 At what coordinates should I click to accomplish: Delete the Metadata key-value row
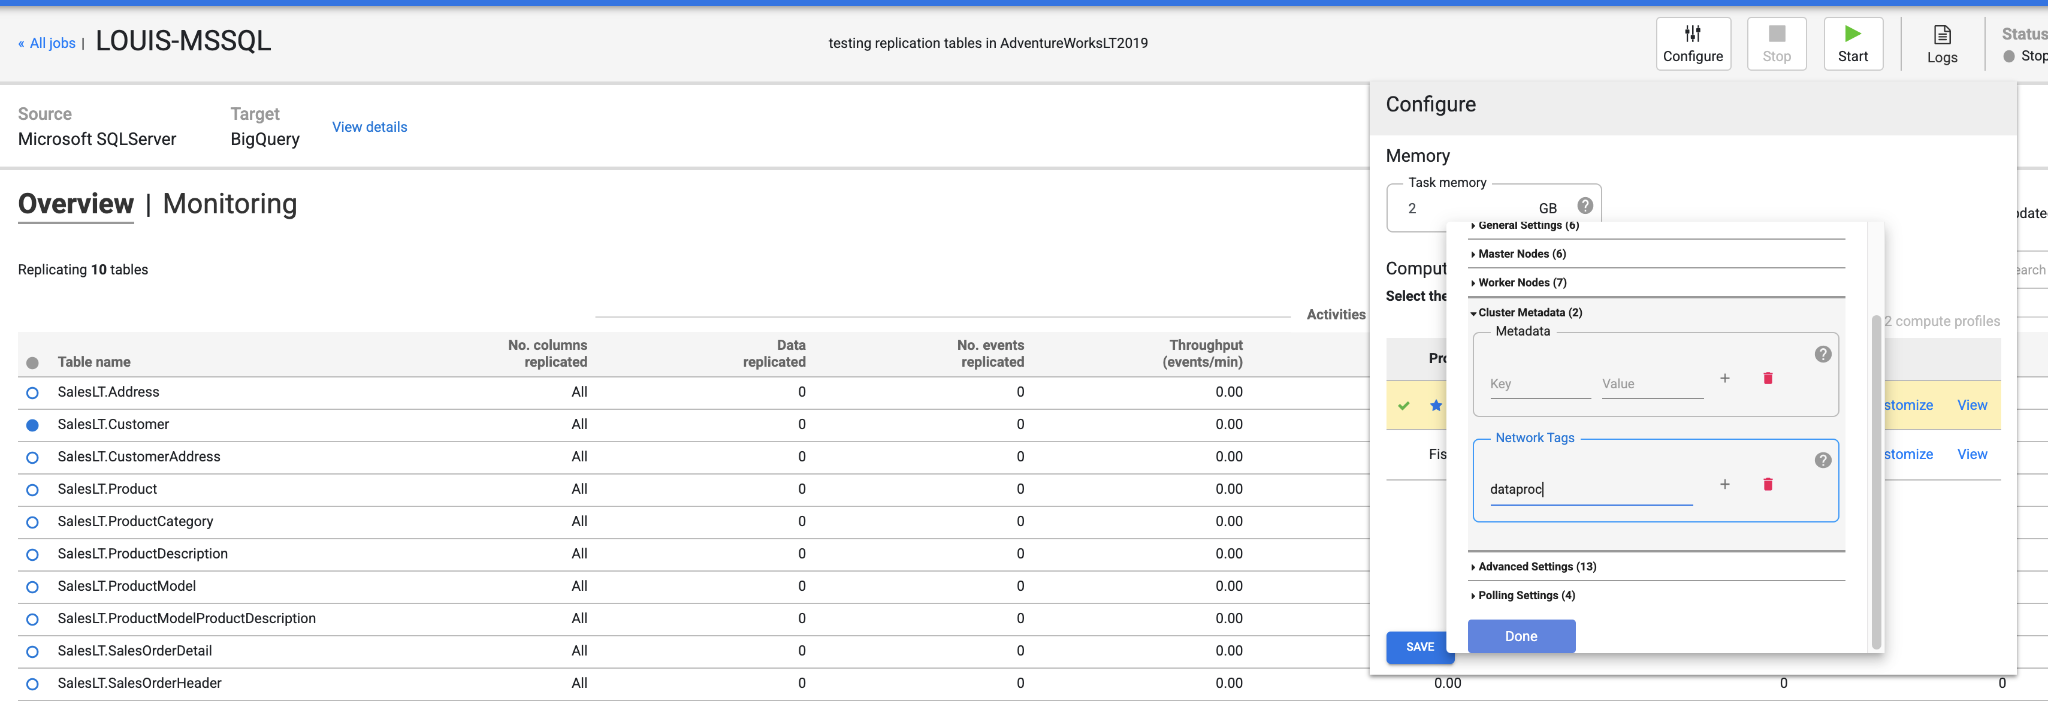(1767, 378)
